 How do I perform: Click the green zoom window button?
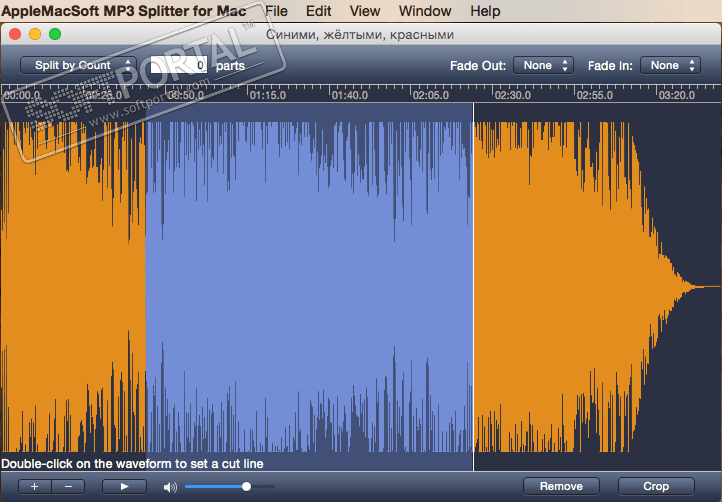[x=55, y=34]
